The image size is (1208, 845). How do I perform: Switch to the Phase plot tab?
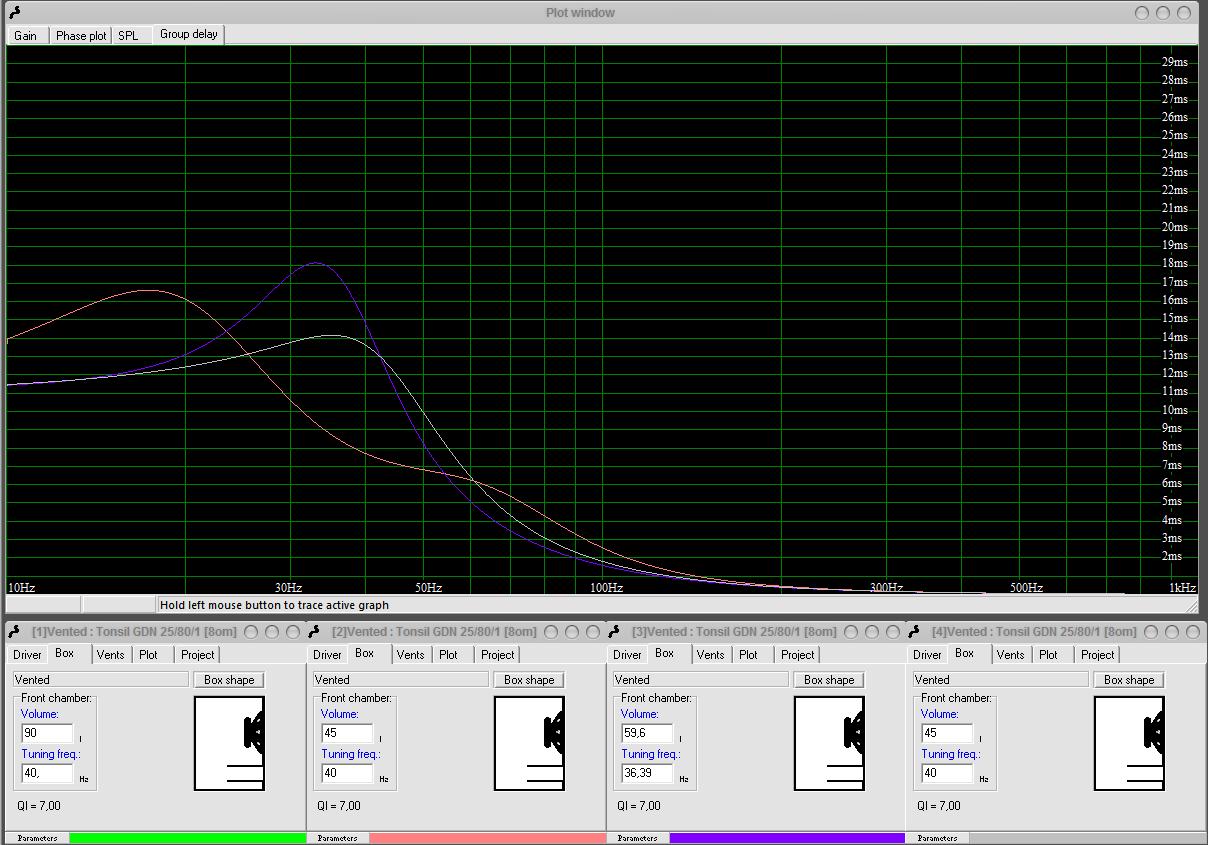[81, 36]
